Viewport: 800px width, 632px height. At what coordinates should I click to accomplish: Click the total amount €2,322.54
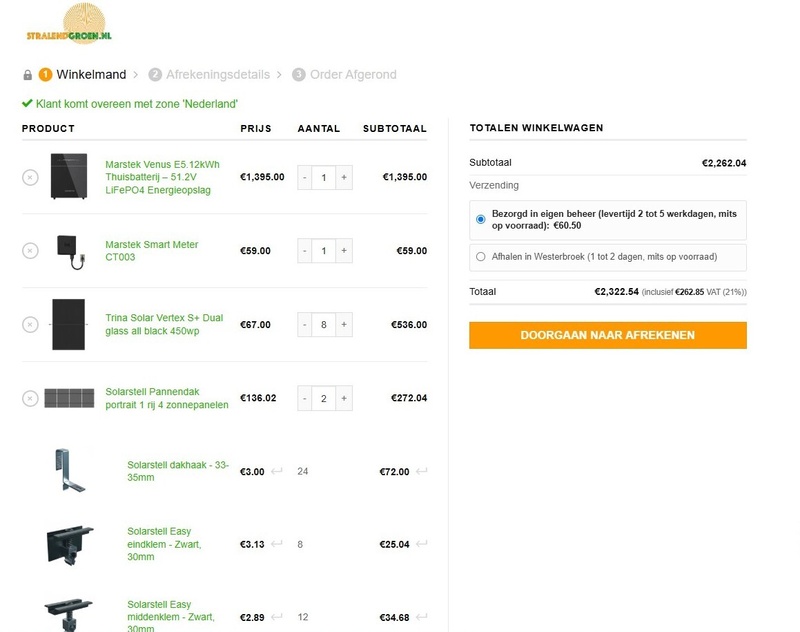coord(616,292)
